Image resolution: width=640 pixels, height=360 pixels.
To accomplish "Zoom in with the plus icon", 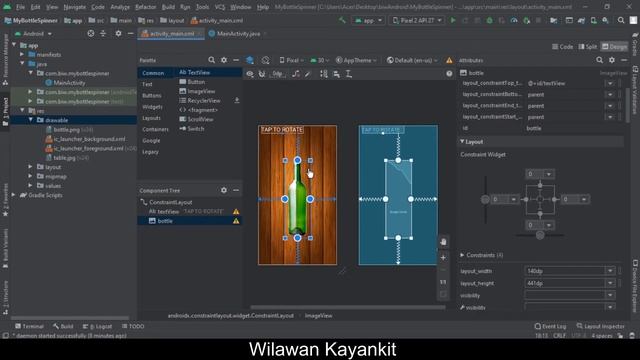I will 443,258.
